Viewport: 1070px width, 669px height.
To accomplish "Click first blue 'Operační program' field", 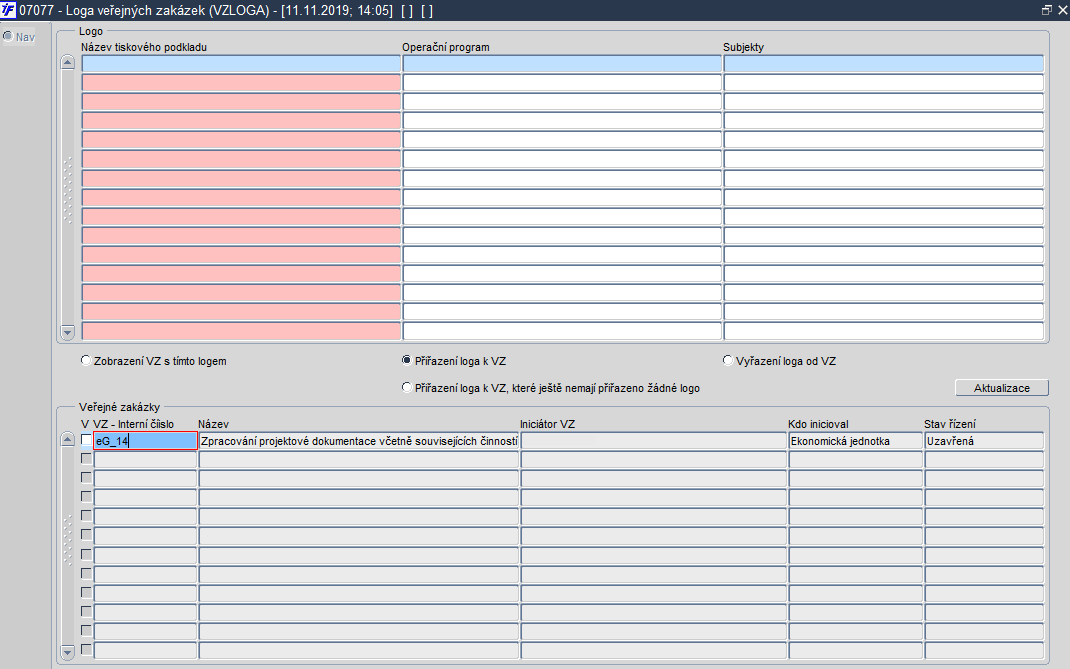I will [x=562, y=63].
